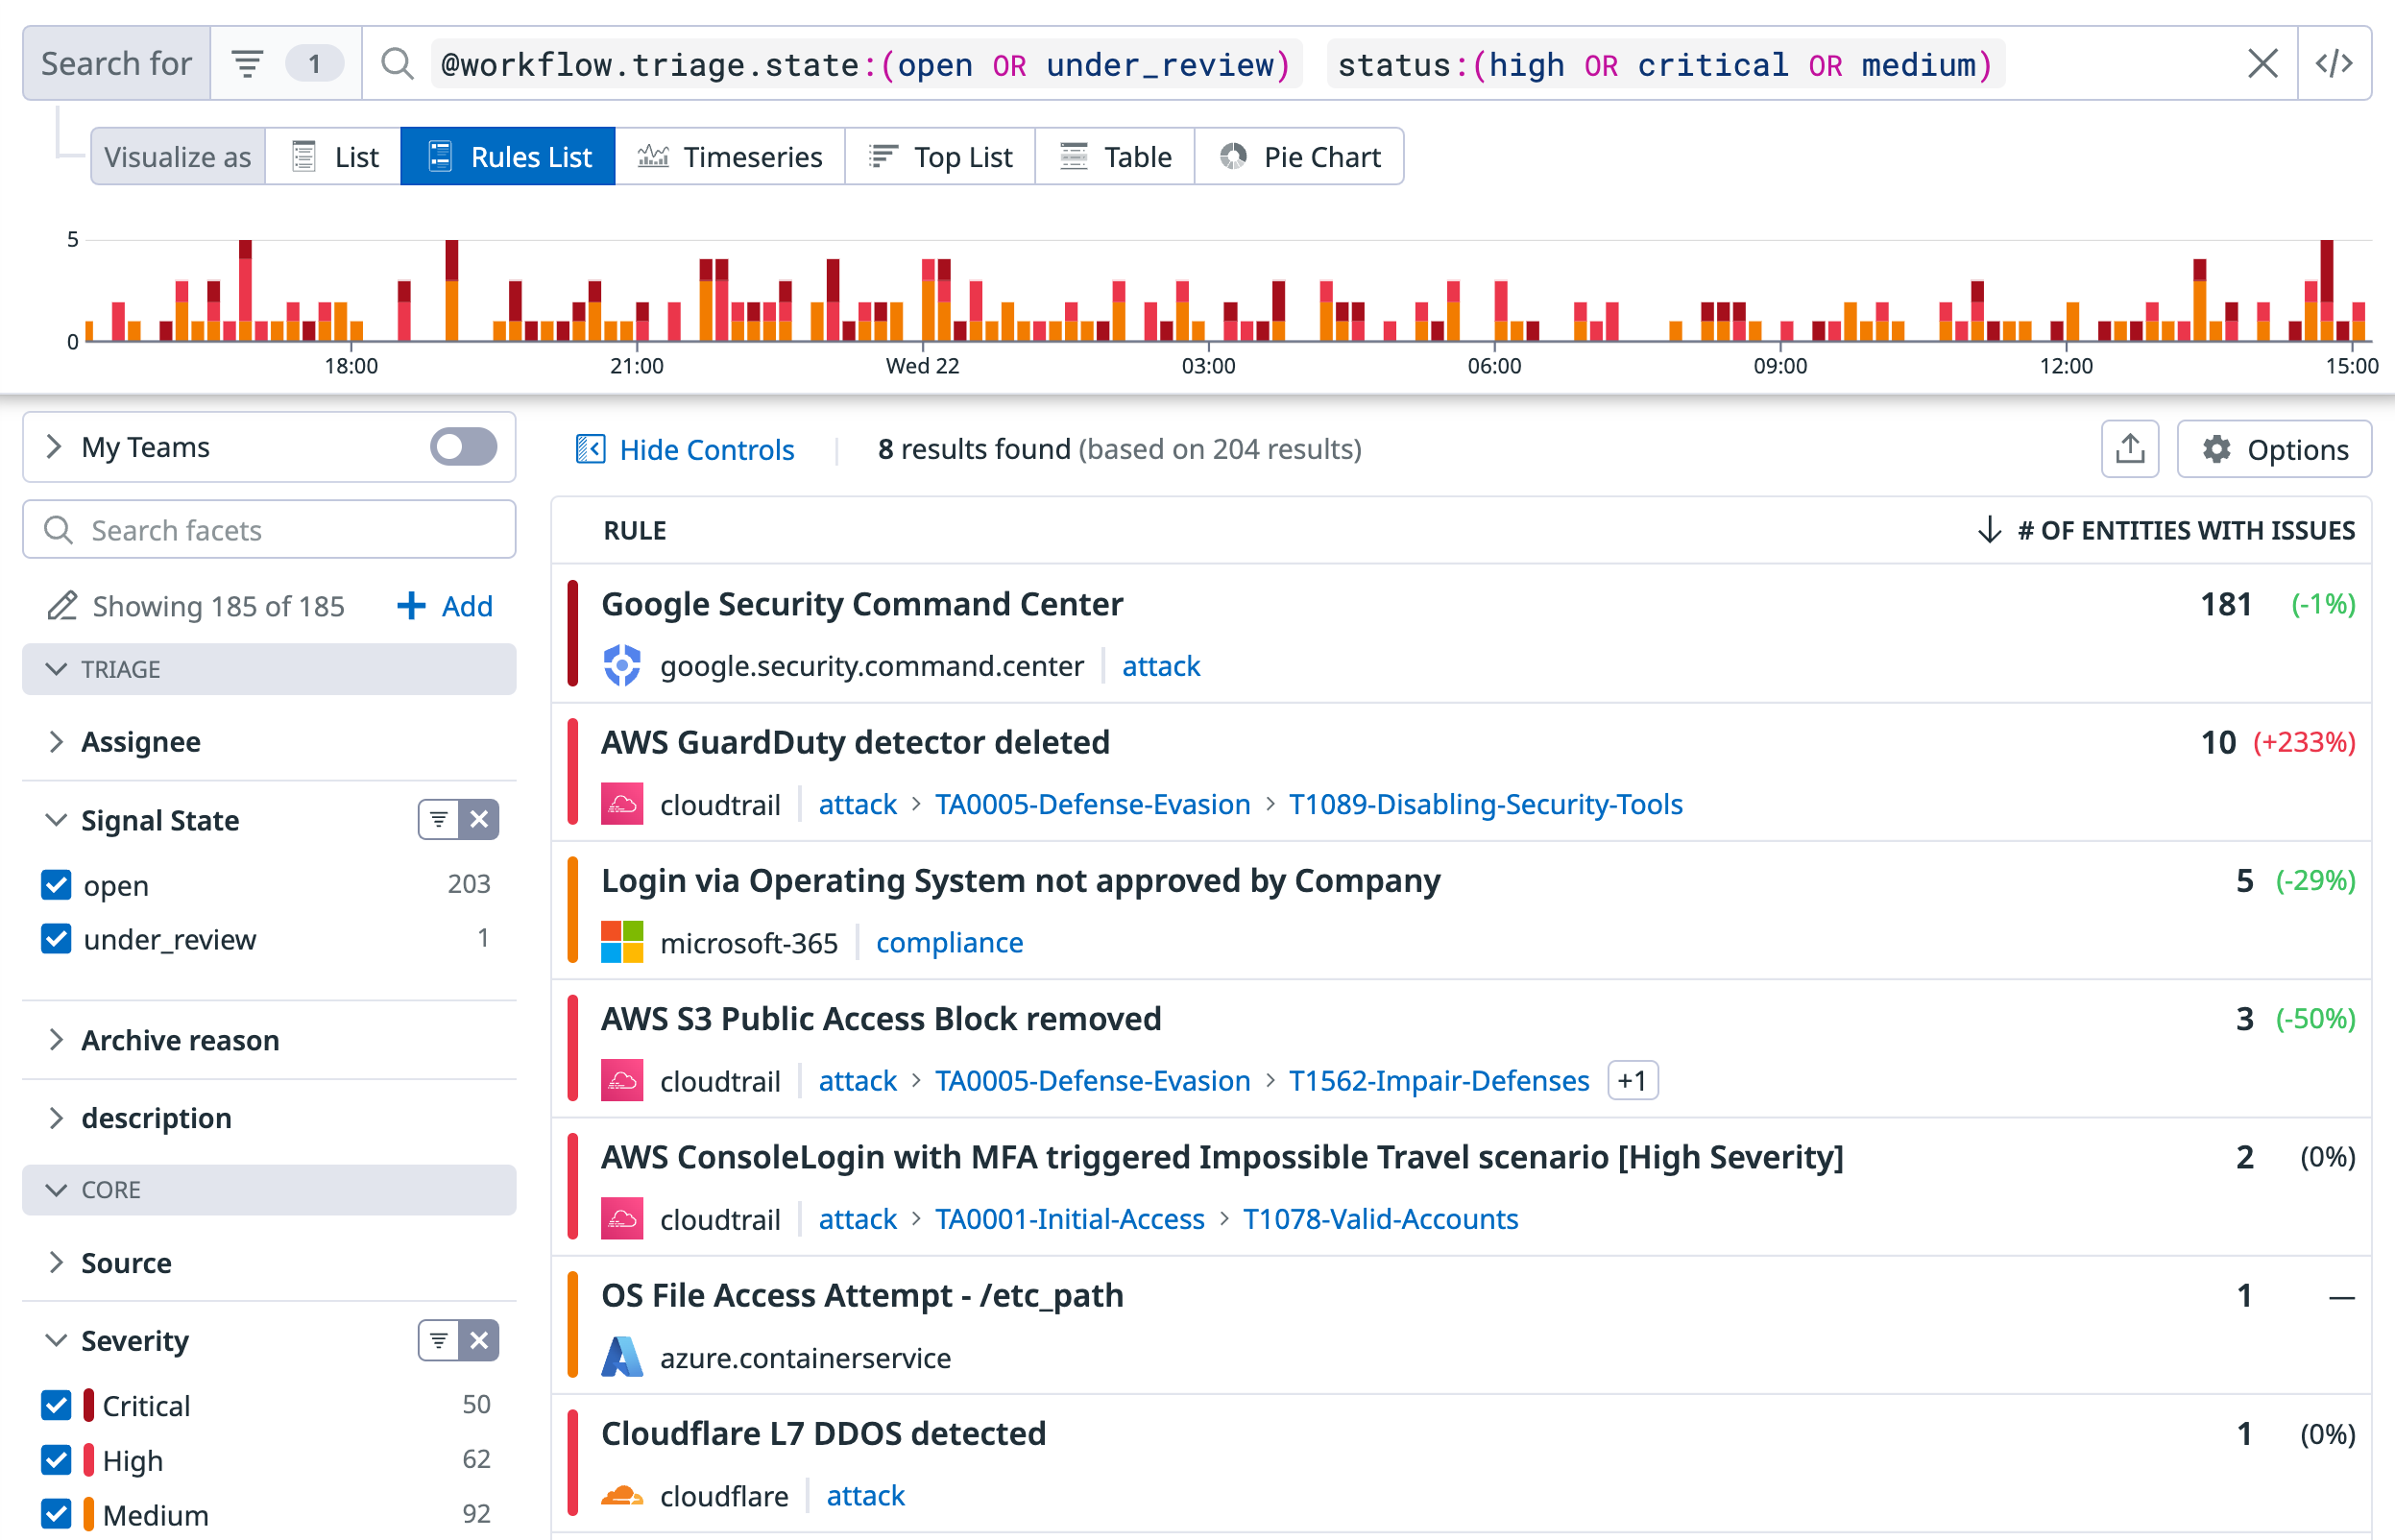The height and width of the screenshot is (1540, 2395).
Task: Click the Add facet plus button
Action: [x=445, y=605]
